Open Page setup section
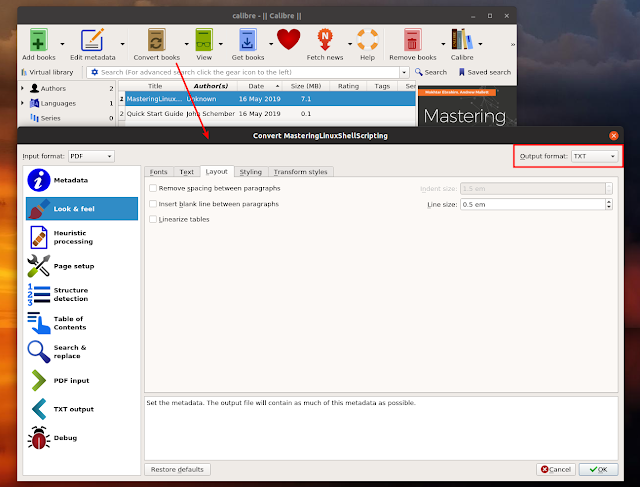This screenshot has width=640, height=487. [82, 266]
